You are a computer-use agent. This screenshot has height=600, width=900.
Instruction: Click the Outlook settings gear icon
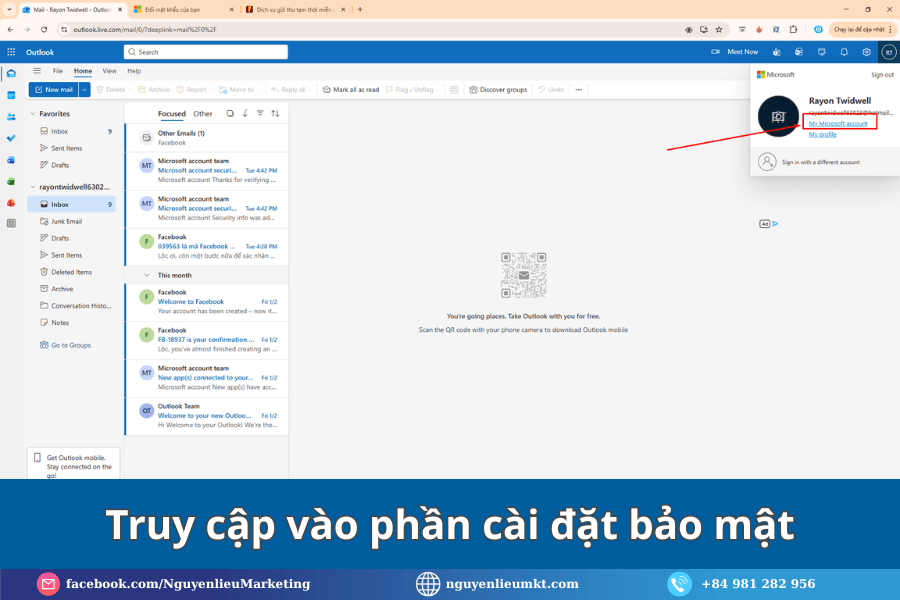[x=867, y=52]
